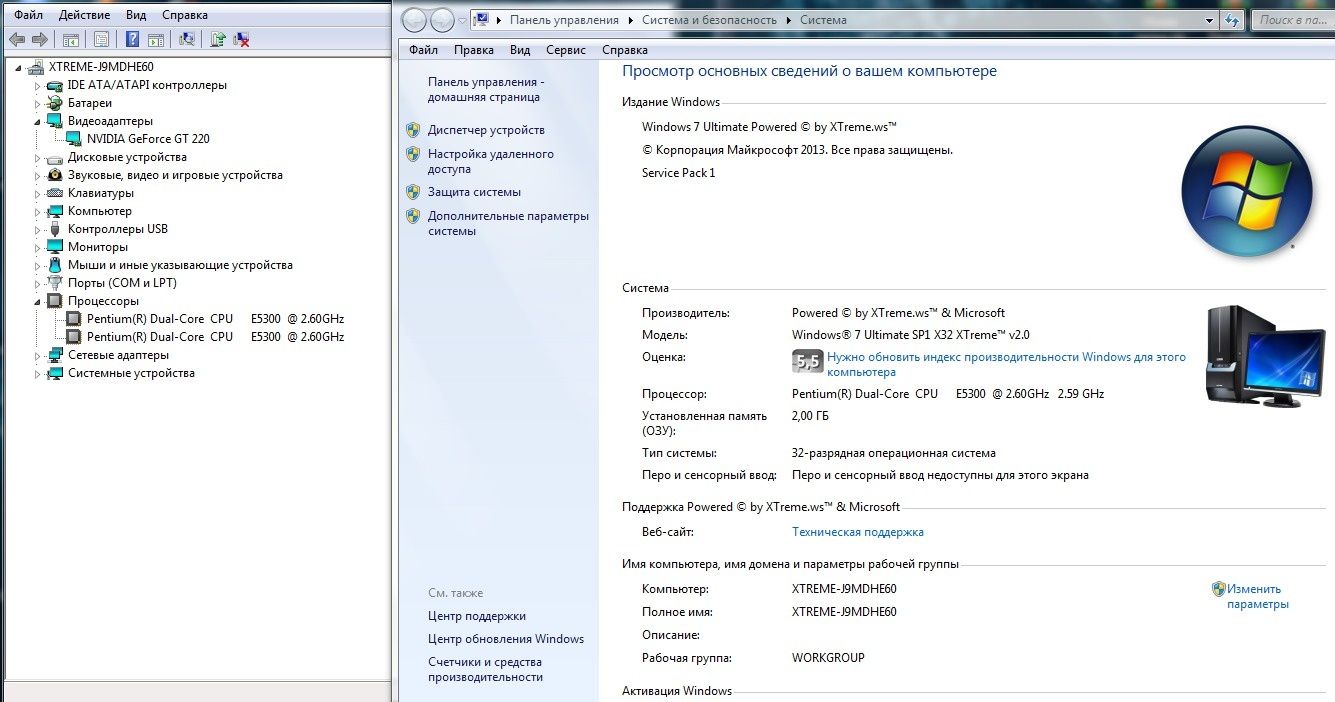Click the Техническая поддержка website link
Viewport: 1335px width, 702px height.
click(858, 532)
